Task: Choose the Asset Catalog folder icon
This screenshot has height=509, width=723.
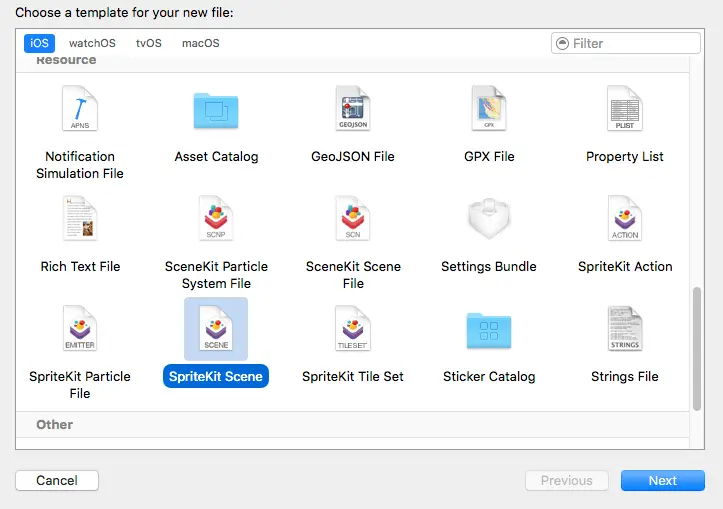Action: [216, 109]
